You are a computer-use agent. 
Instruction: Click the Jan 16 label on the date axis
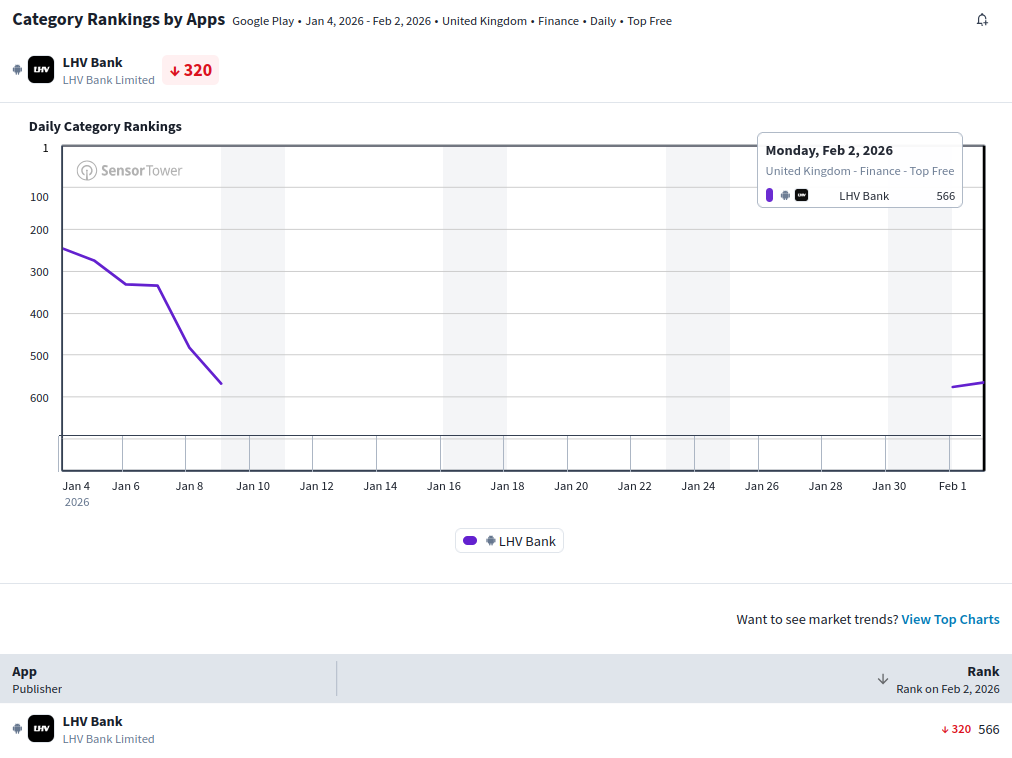coord(443,486)
